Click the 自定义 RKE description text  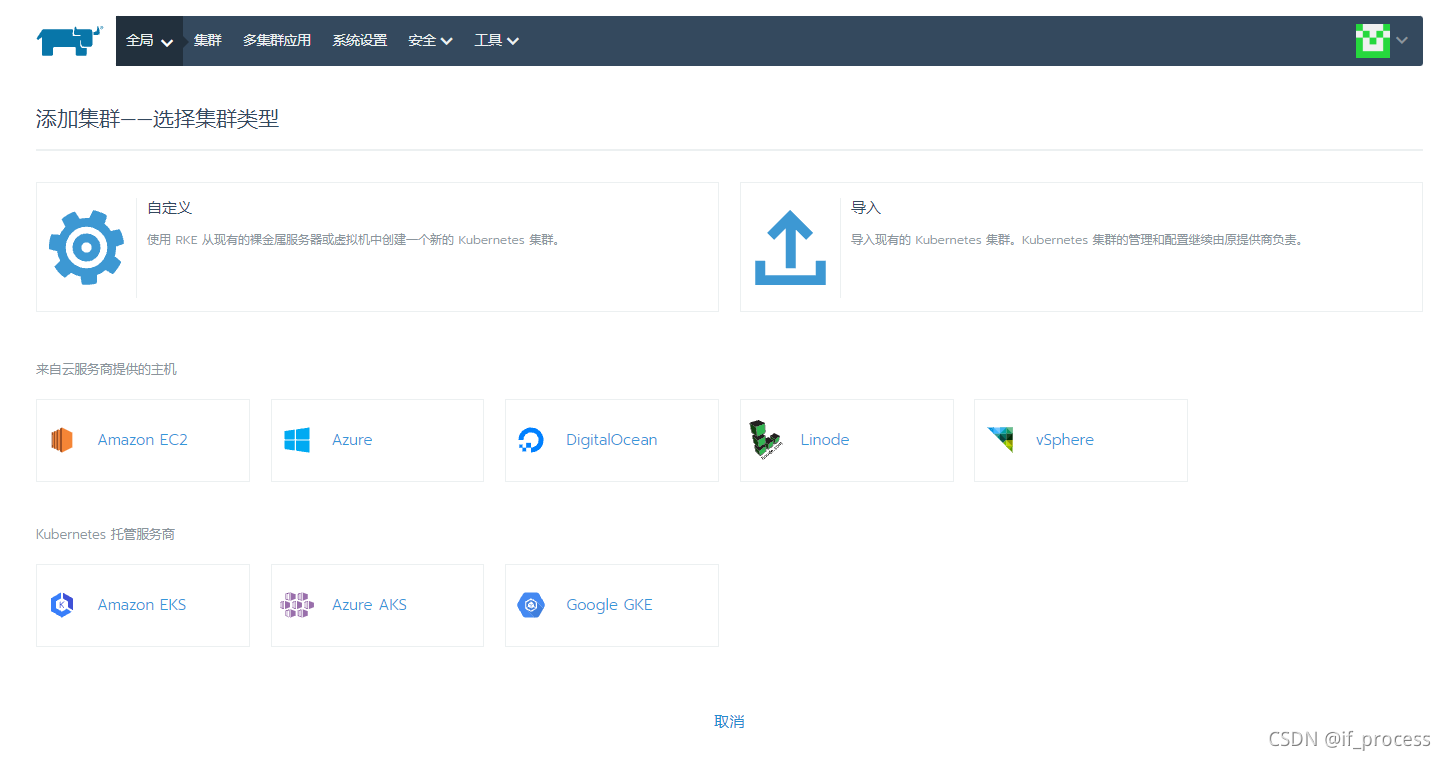(x=355, y=240)
